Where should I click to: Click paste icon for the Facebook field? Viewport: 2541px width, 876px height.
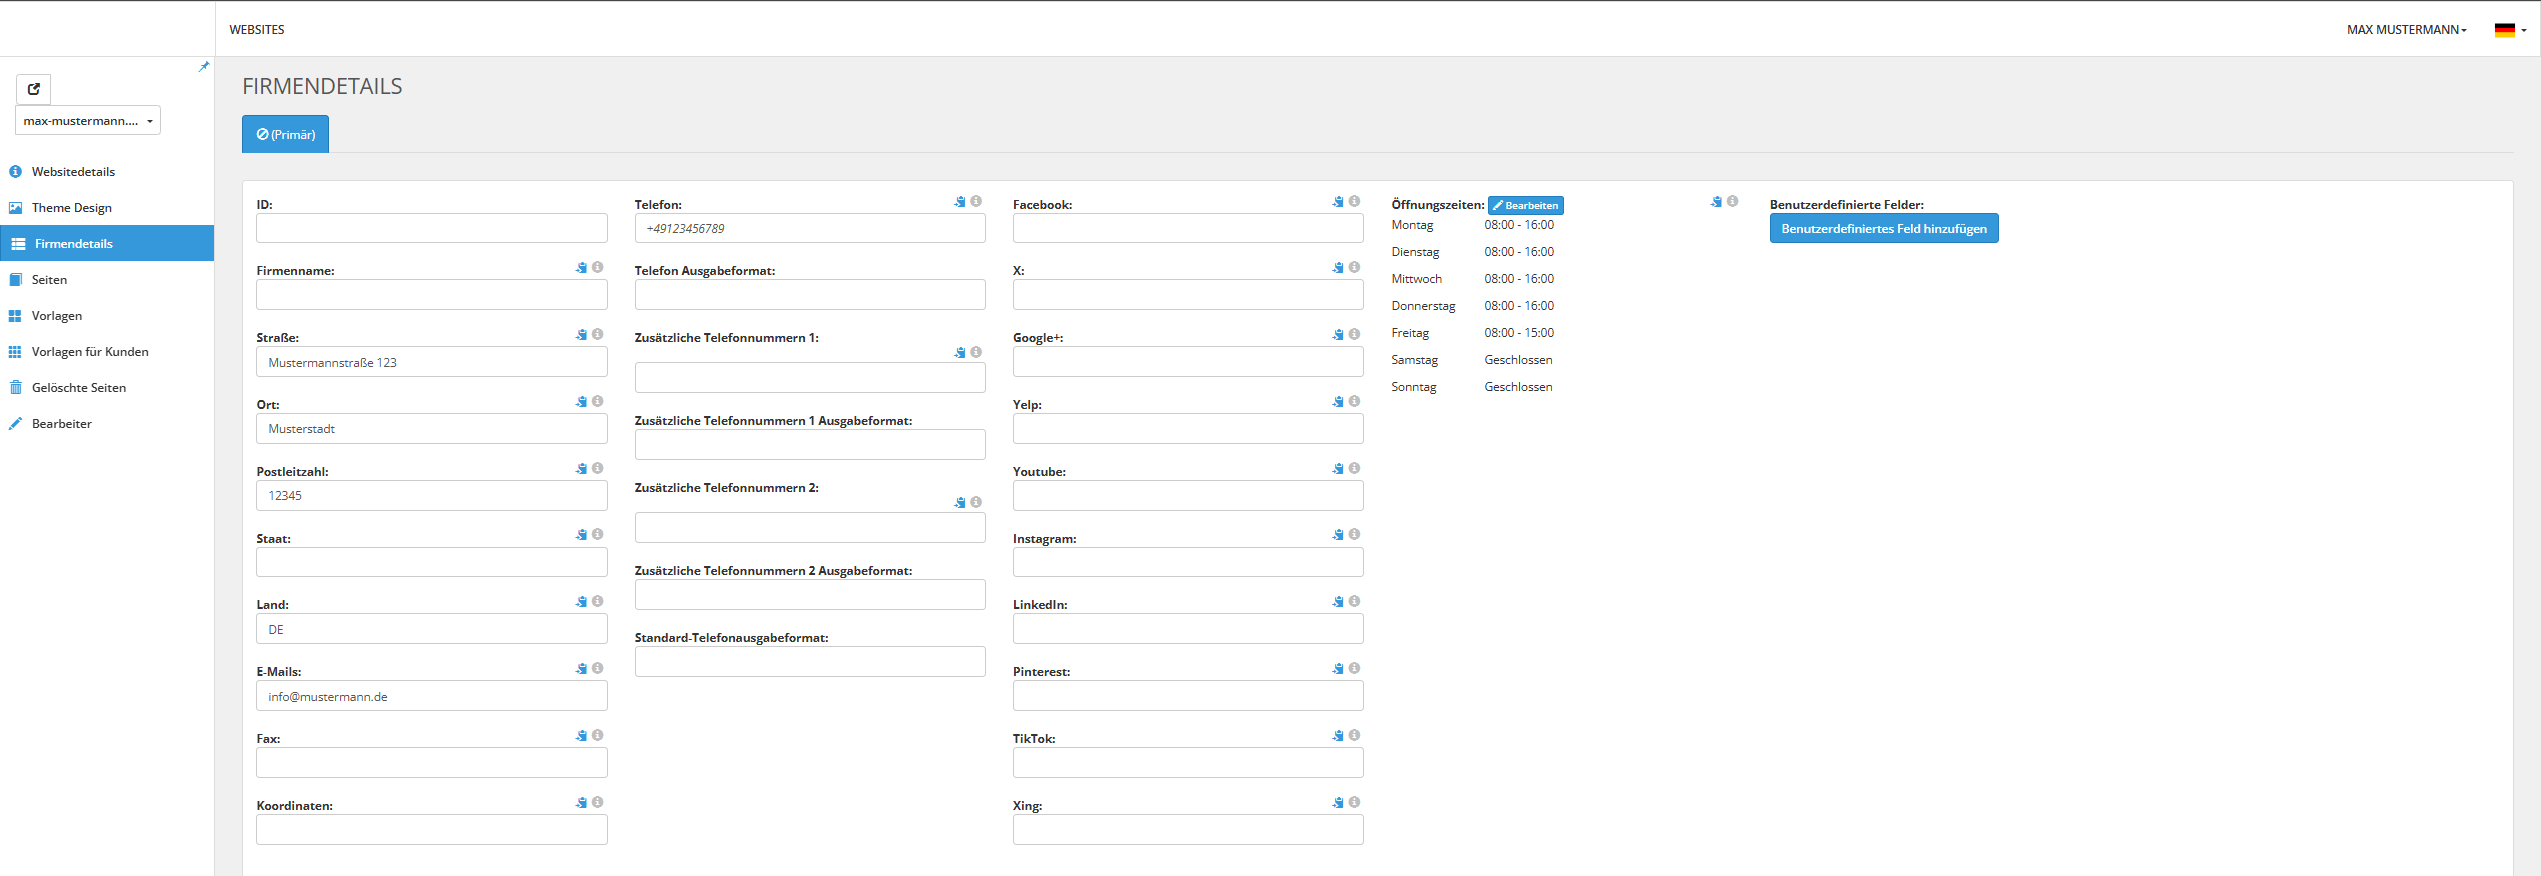click(x=1338, y=202)
